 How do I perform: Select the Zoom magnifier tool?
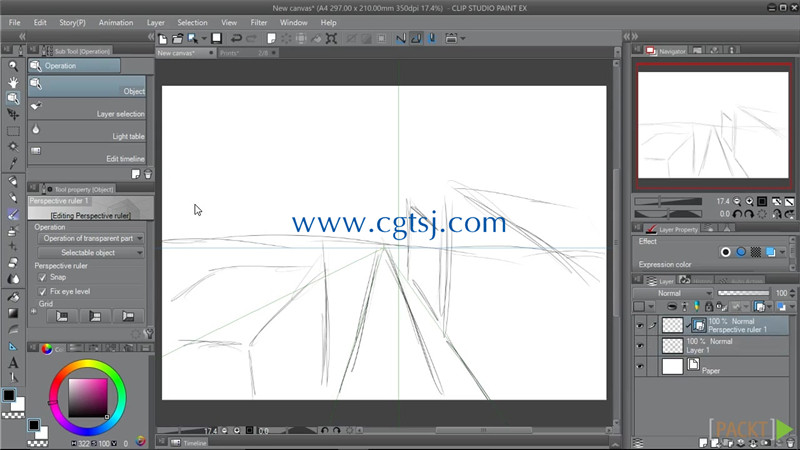[13, 66]
